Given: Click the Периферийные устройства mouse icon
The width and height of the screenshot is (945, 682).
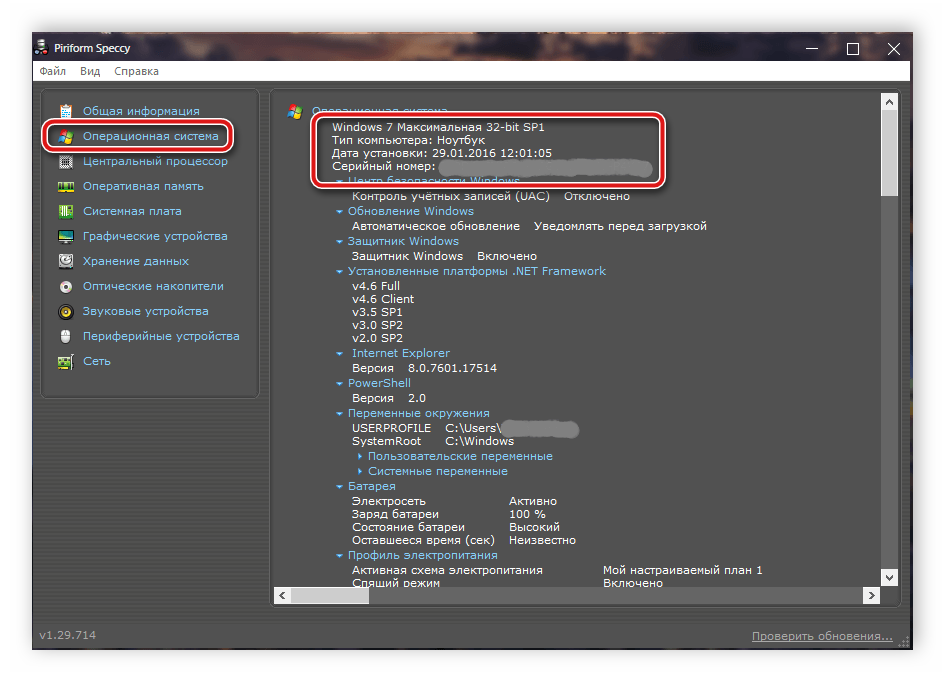Looking at the screenshot, I should (66, 336).
